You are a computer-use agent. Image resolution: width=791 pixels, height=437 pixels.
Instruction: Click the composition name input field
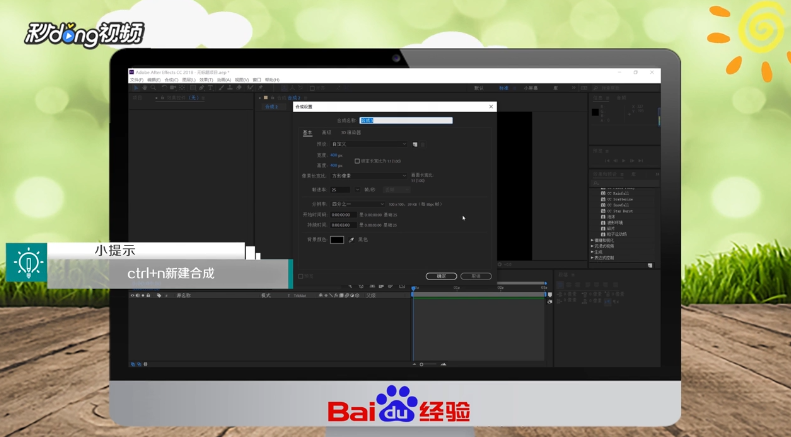click(406, 120)
